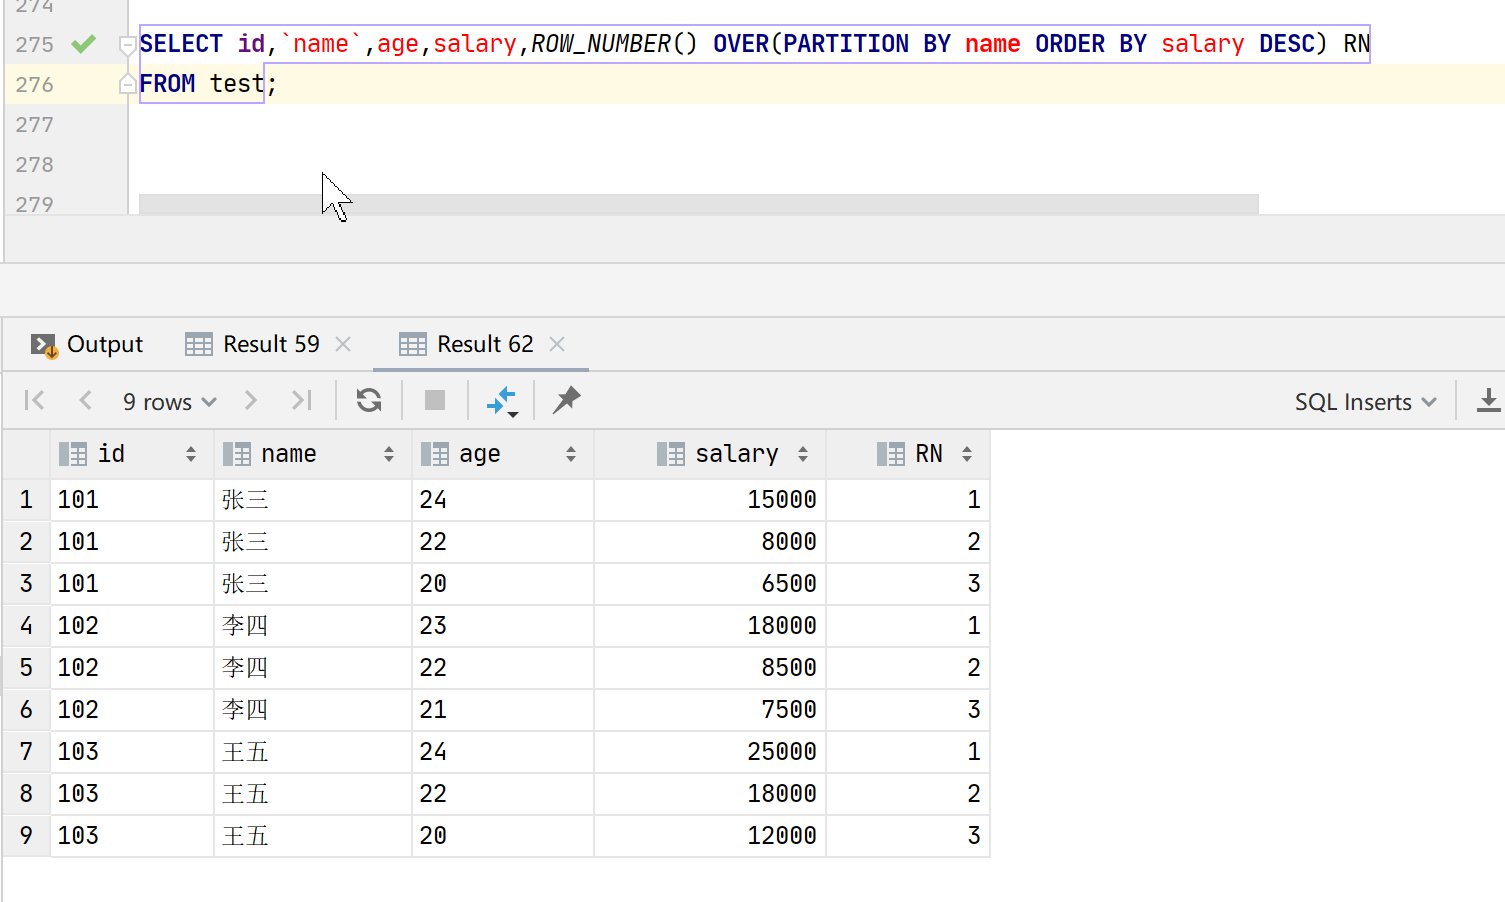Jump to the last page of results
This screenshot has width=1505, height=902.
301,400
